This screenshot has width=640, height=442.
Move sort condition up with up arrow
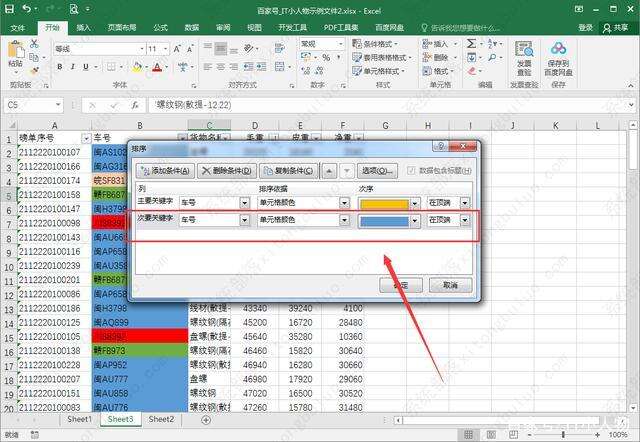click(331, 171)
